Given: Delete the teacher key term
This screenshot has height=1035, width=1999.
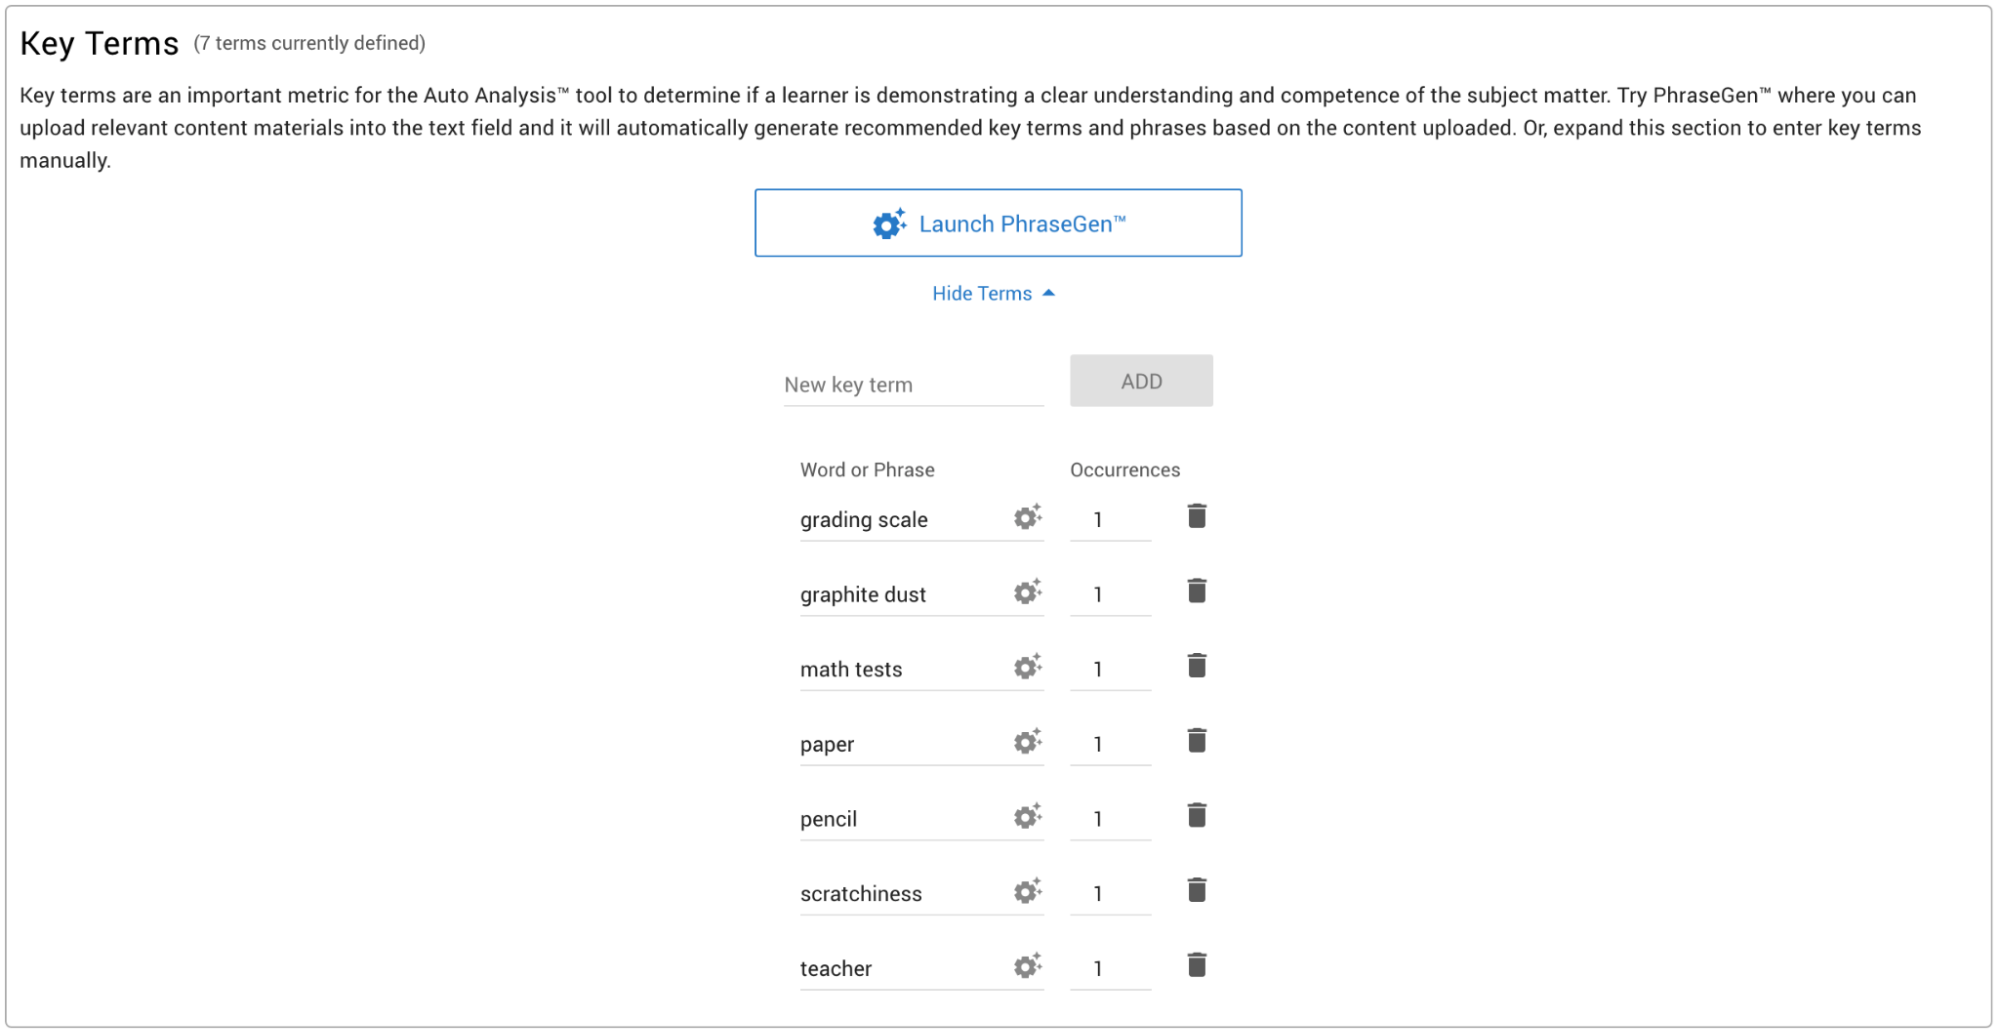Looking at the screenshot, I should [x=1196, y=965].
